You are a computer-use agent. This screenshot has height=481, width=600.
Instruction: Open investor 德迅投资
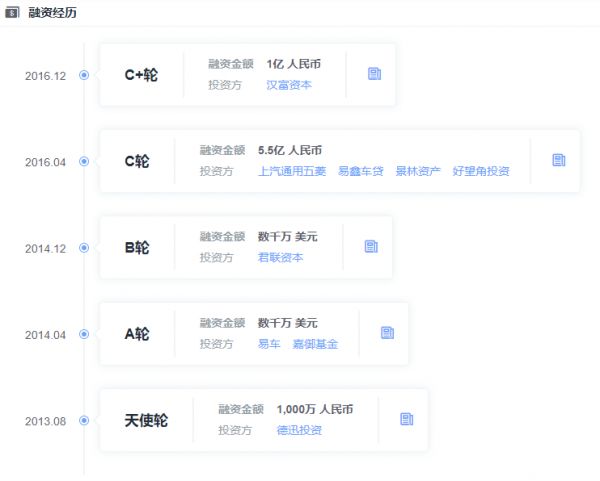[x=299, y=430]
